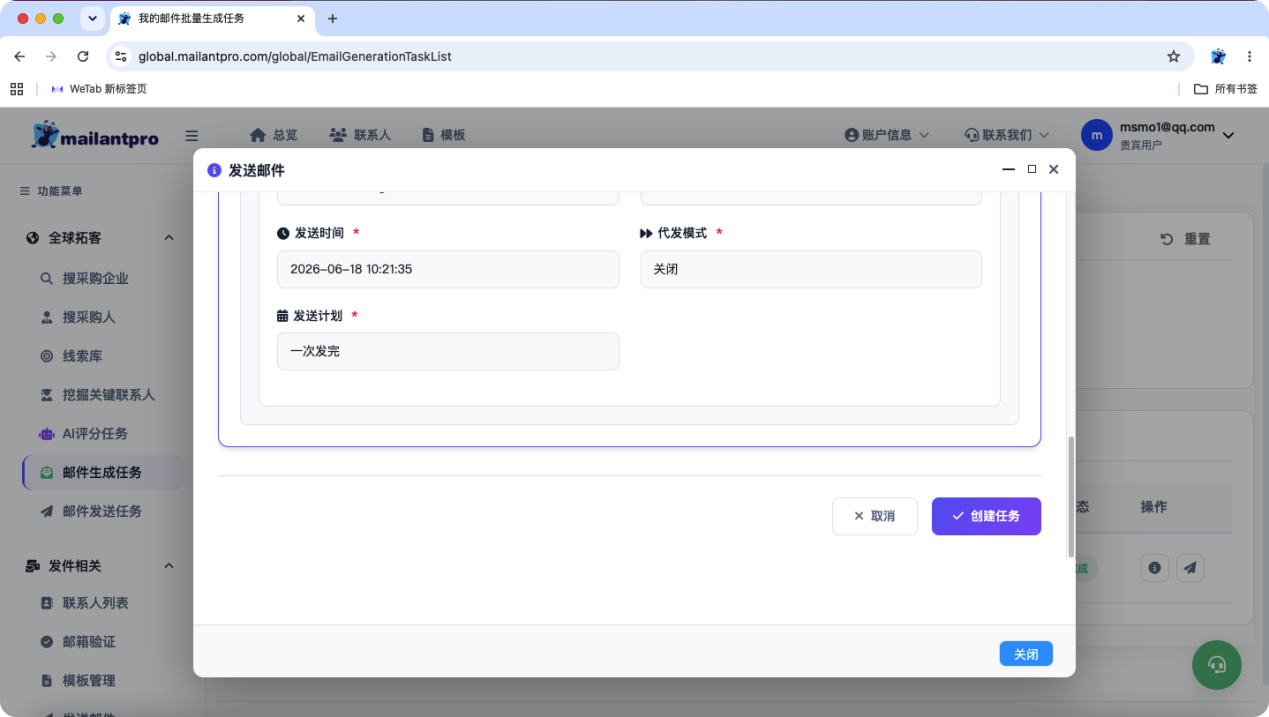
Task: Click the browser back arrow
Action: click(x=19, y=57)
